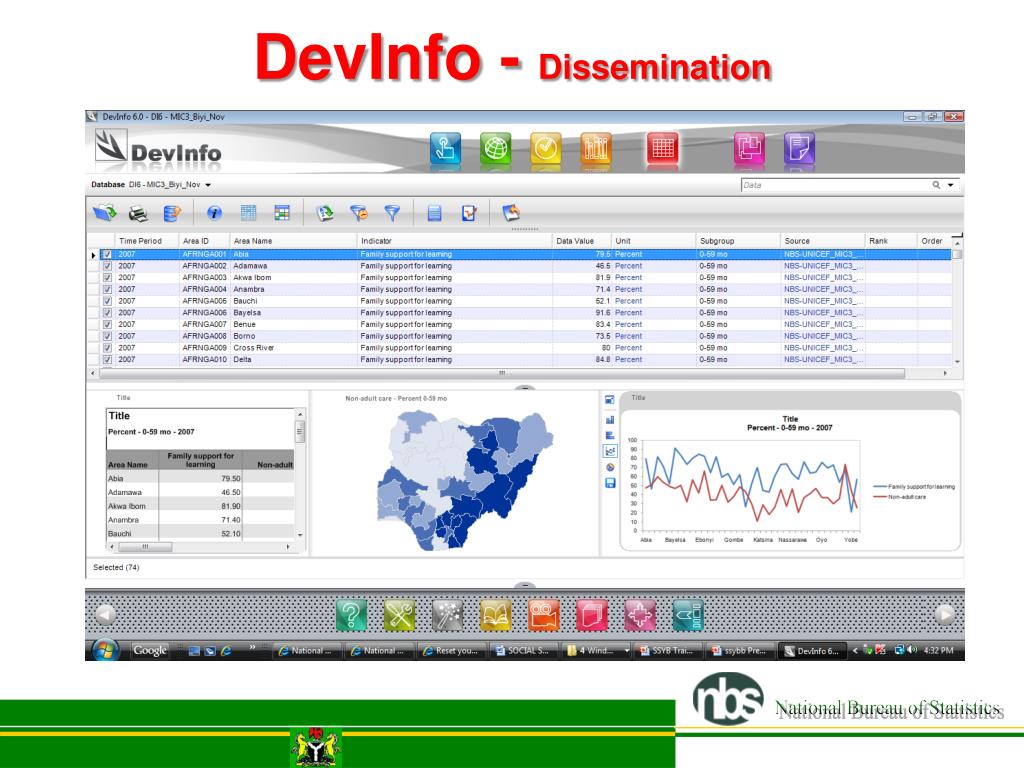Image resolution: width=1024 pixels, height=768 pixels.
Task: Click the Source column header
Action: (822, 241)
